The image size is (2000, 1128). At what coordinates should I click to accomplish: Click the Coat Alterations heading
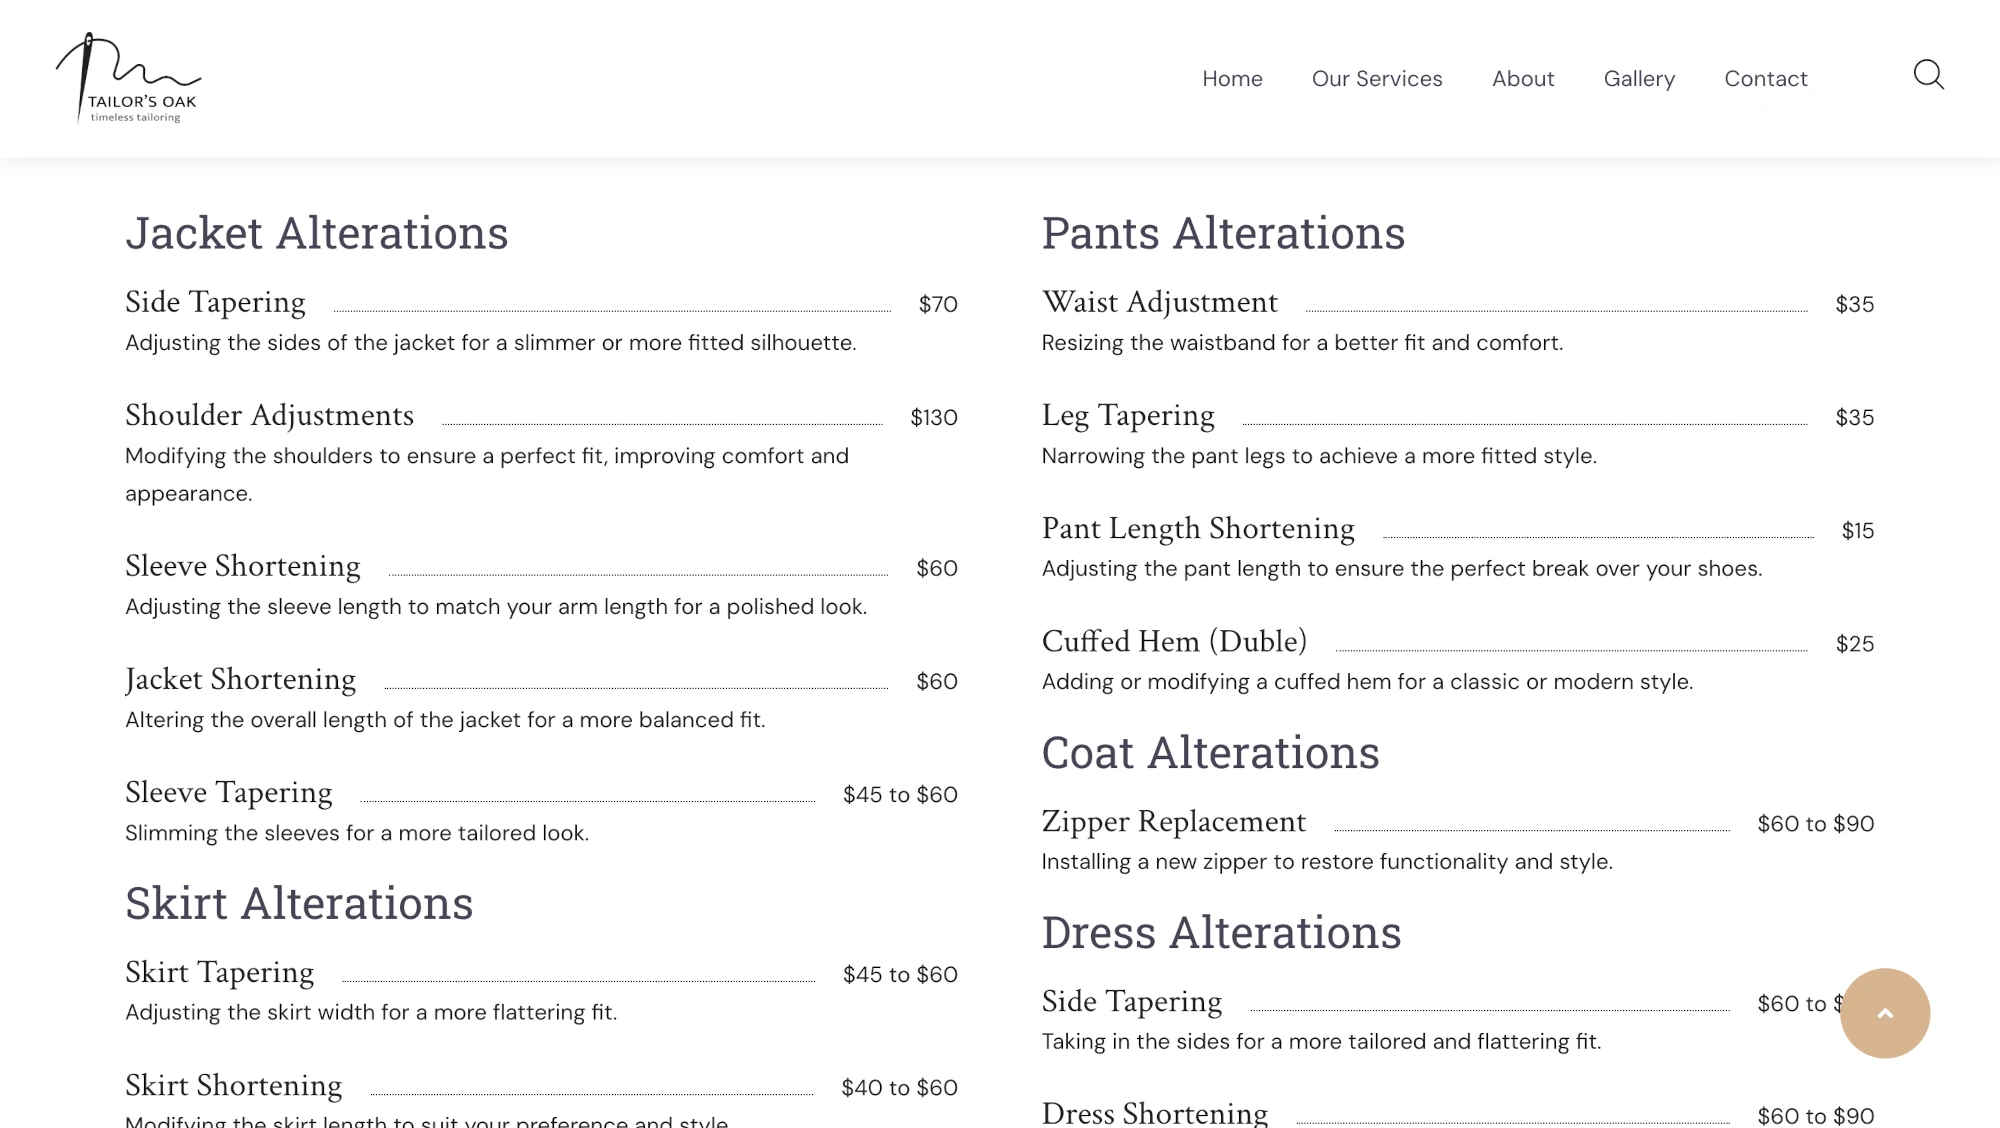(x=1210, y=752)
